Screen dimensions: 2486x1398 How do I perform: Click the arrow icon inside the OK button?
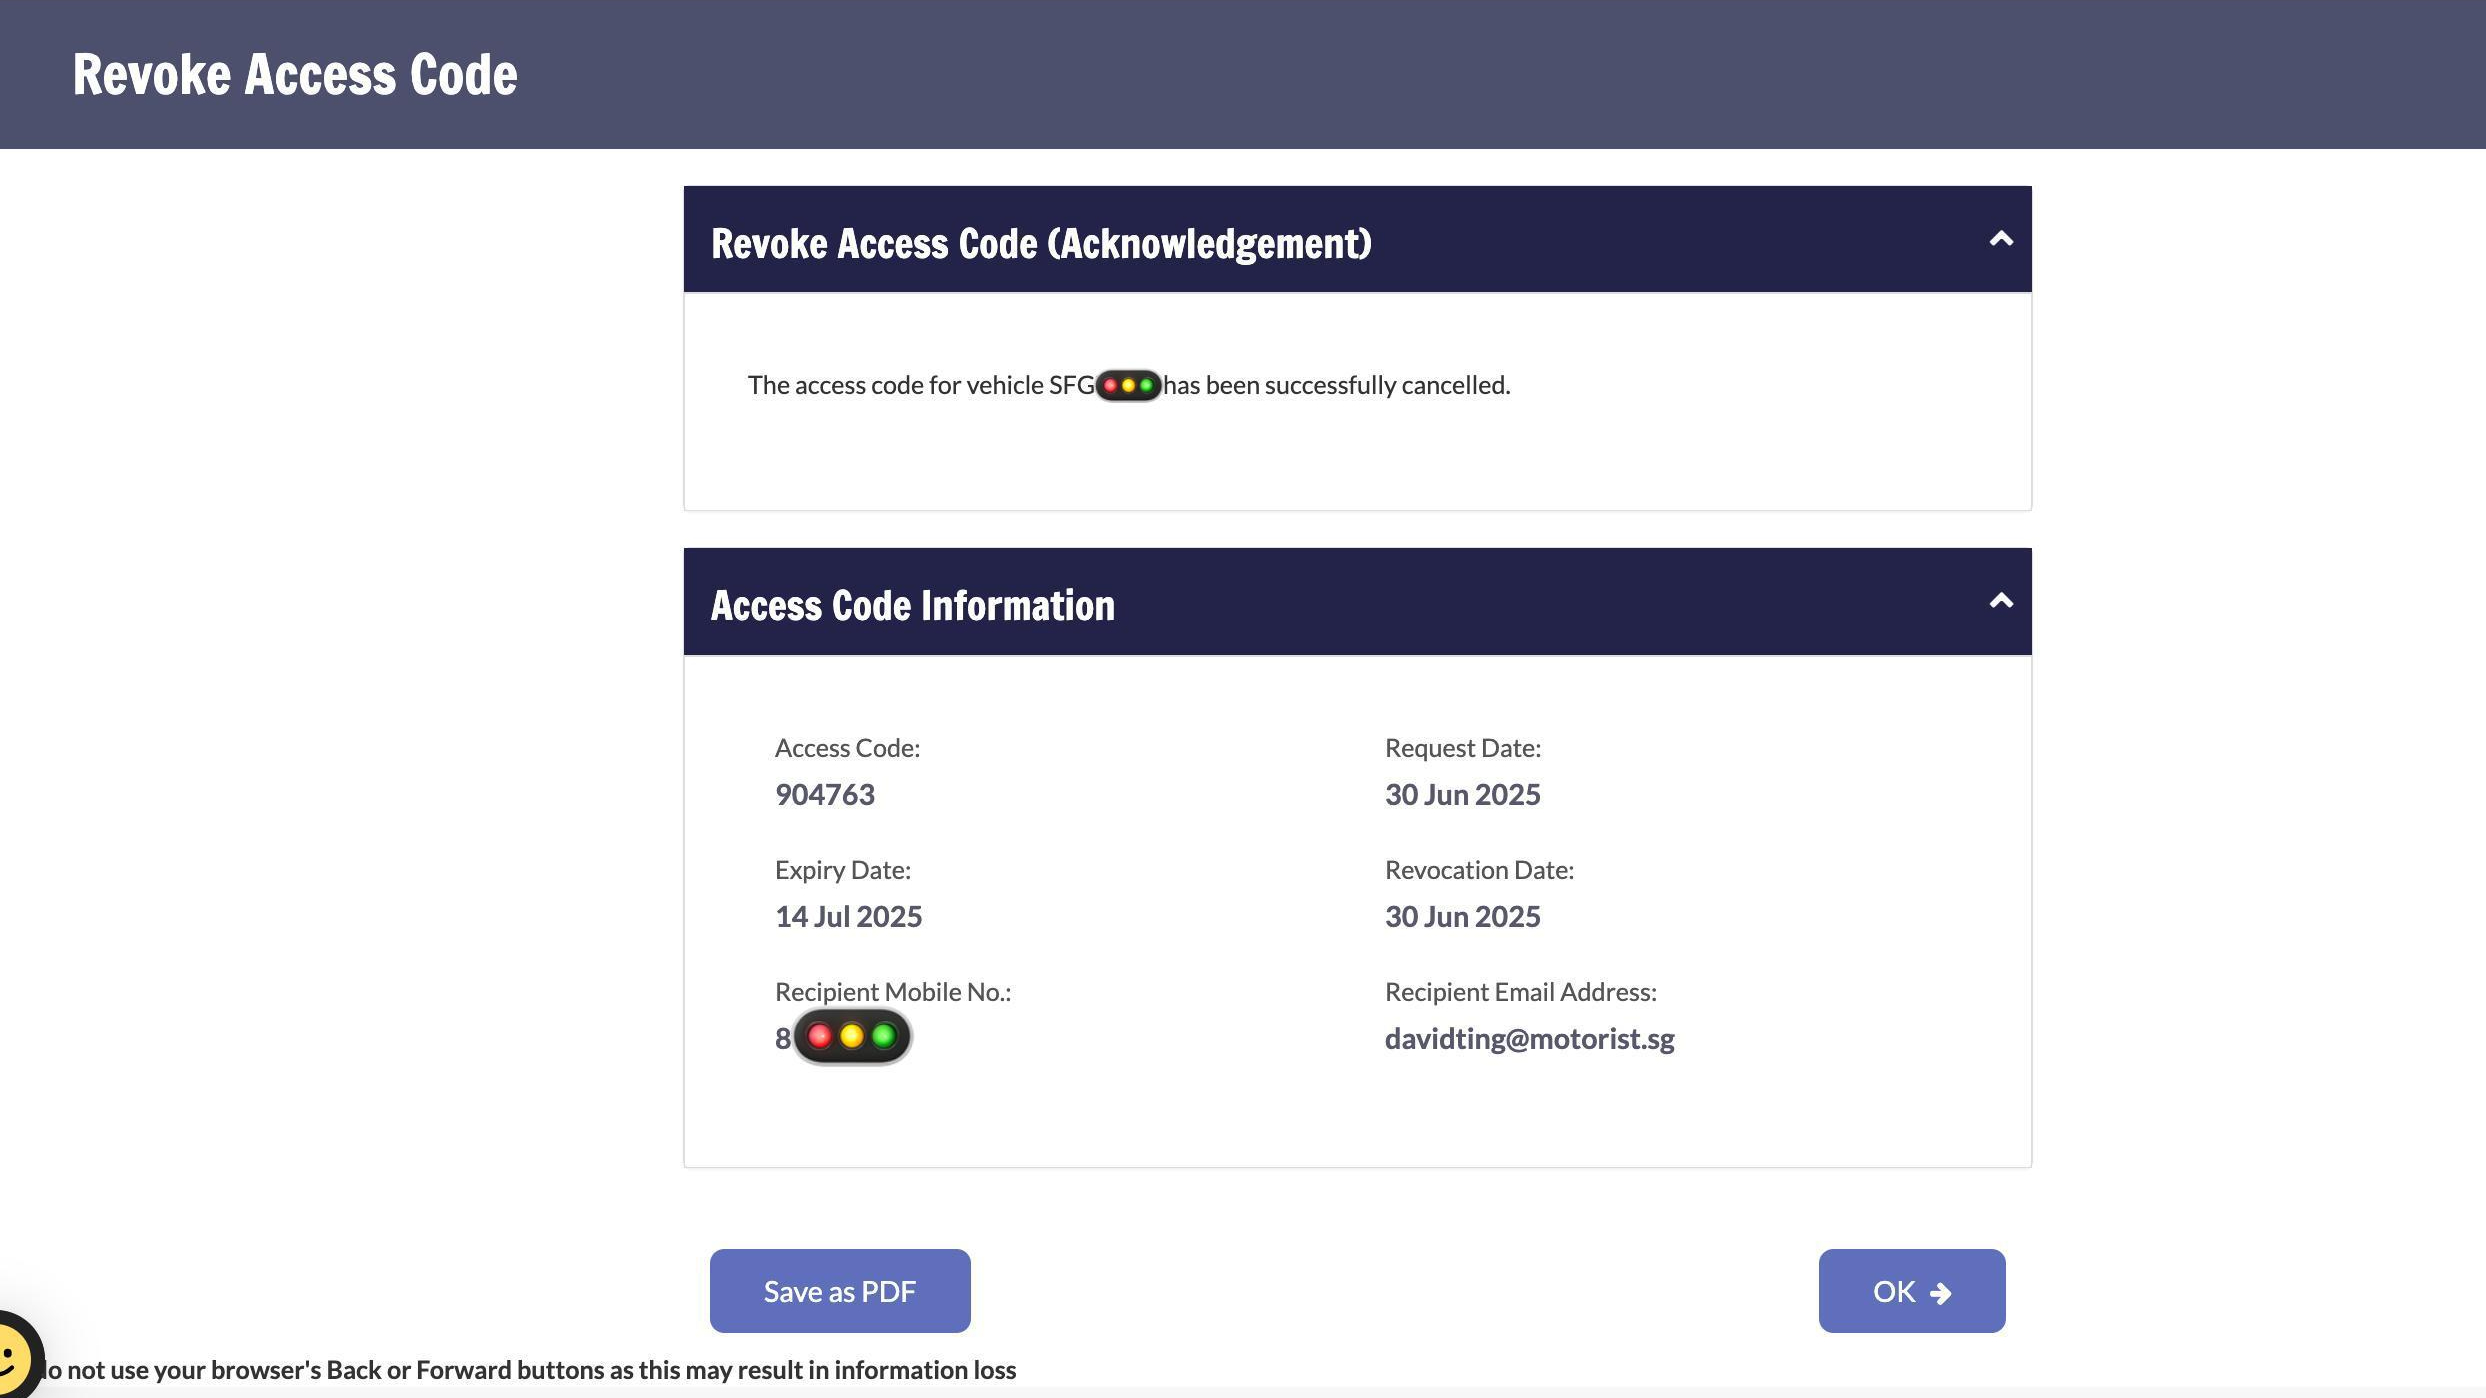click(x=1941, y=1292)
